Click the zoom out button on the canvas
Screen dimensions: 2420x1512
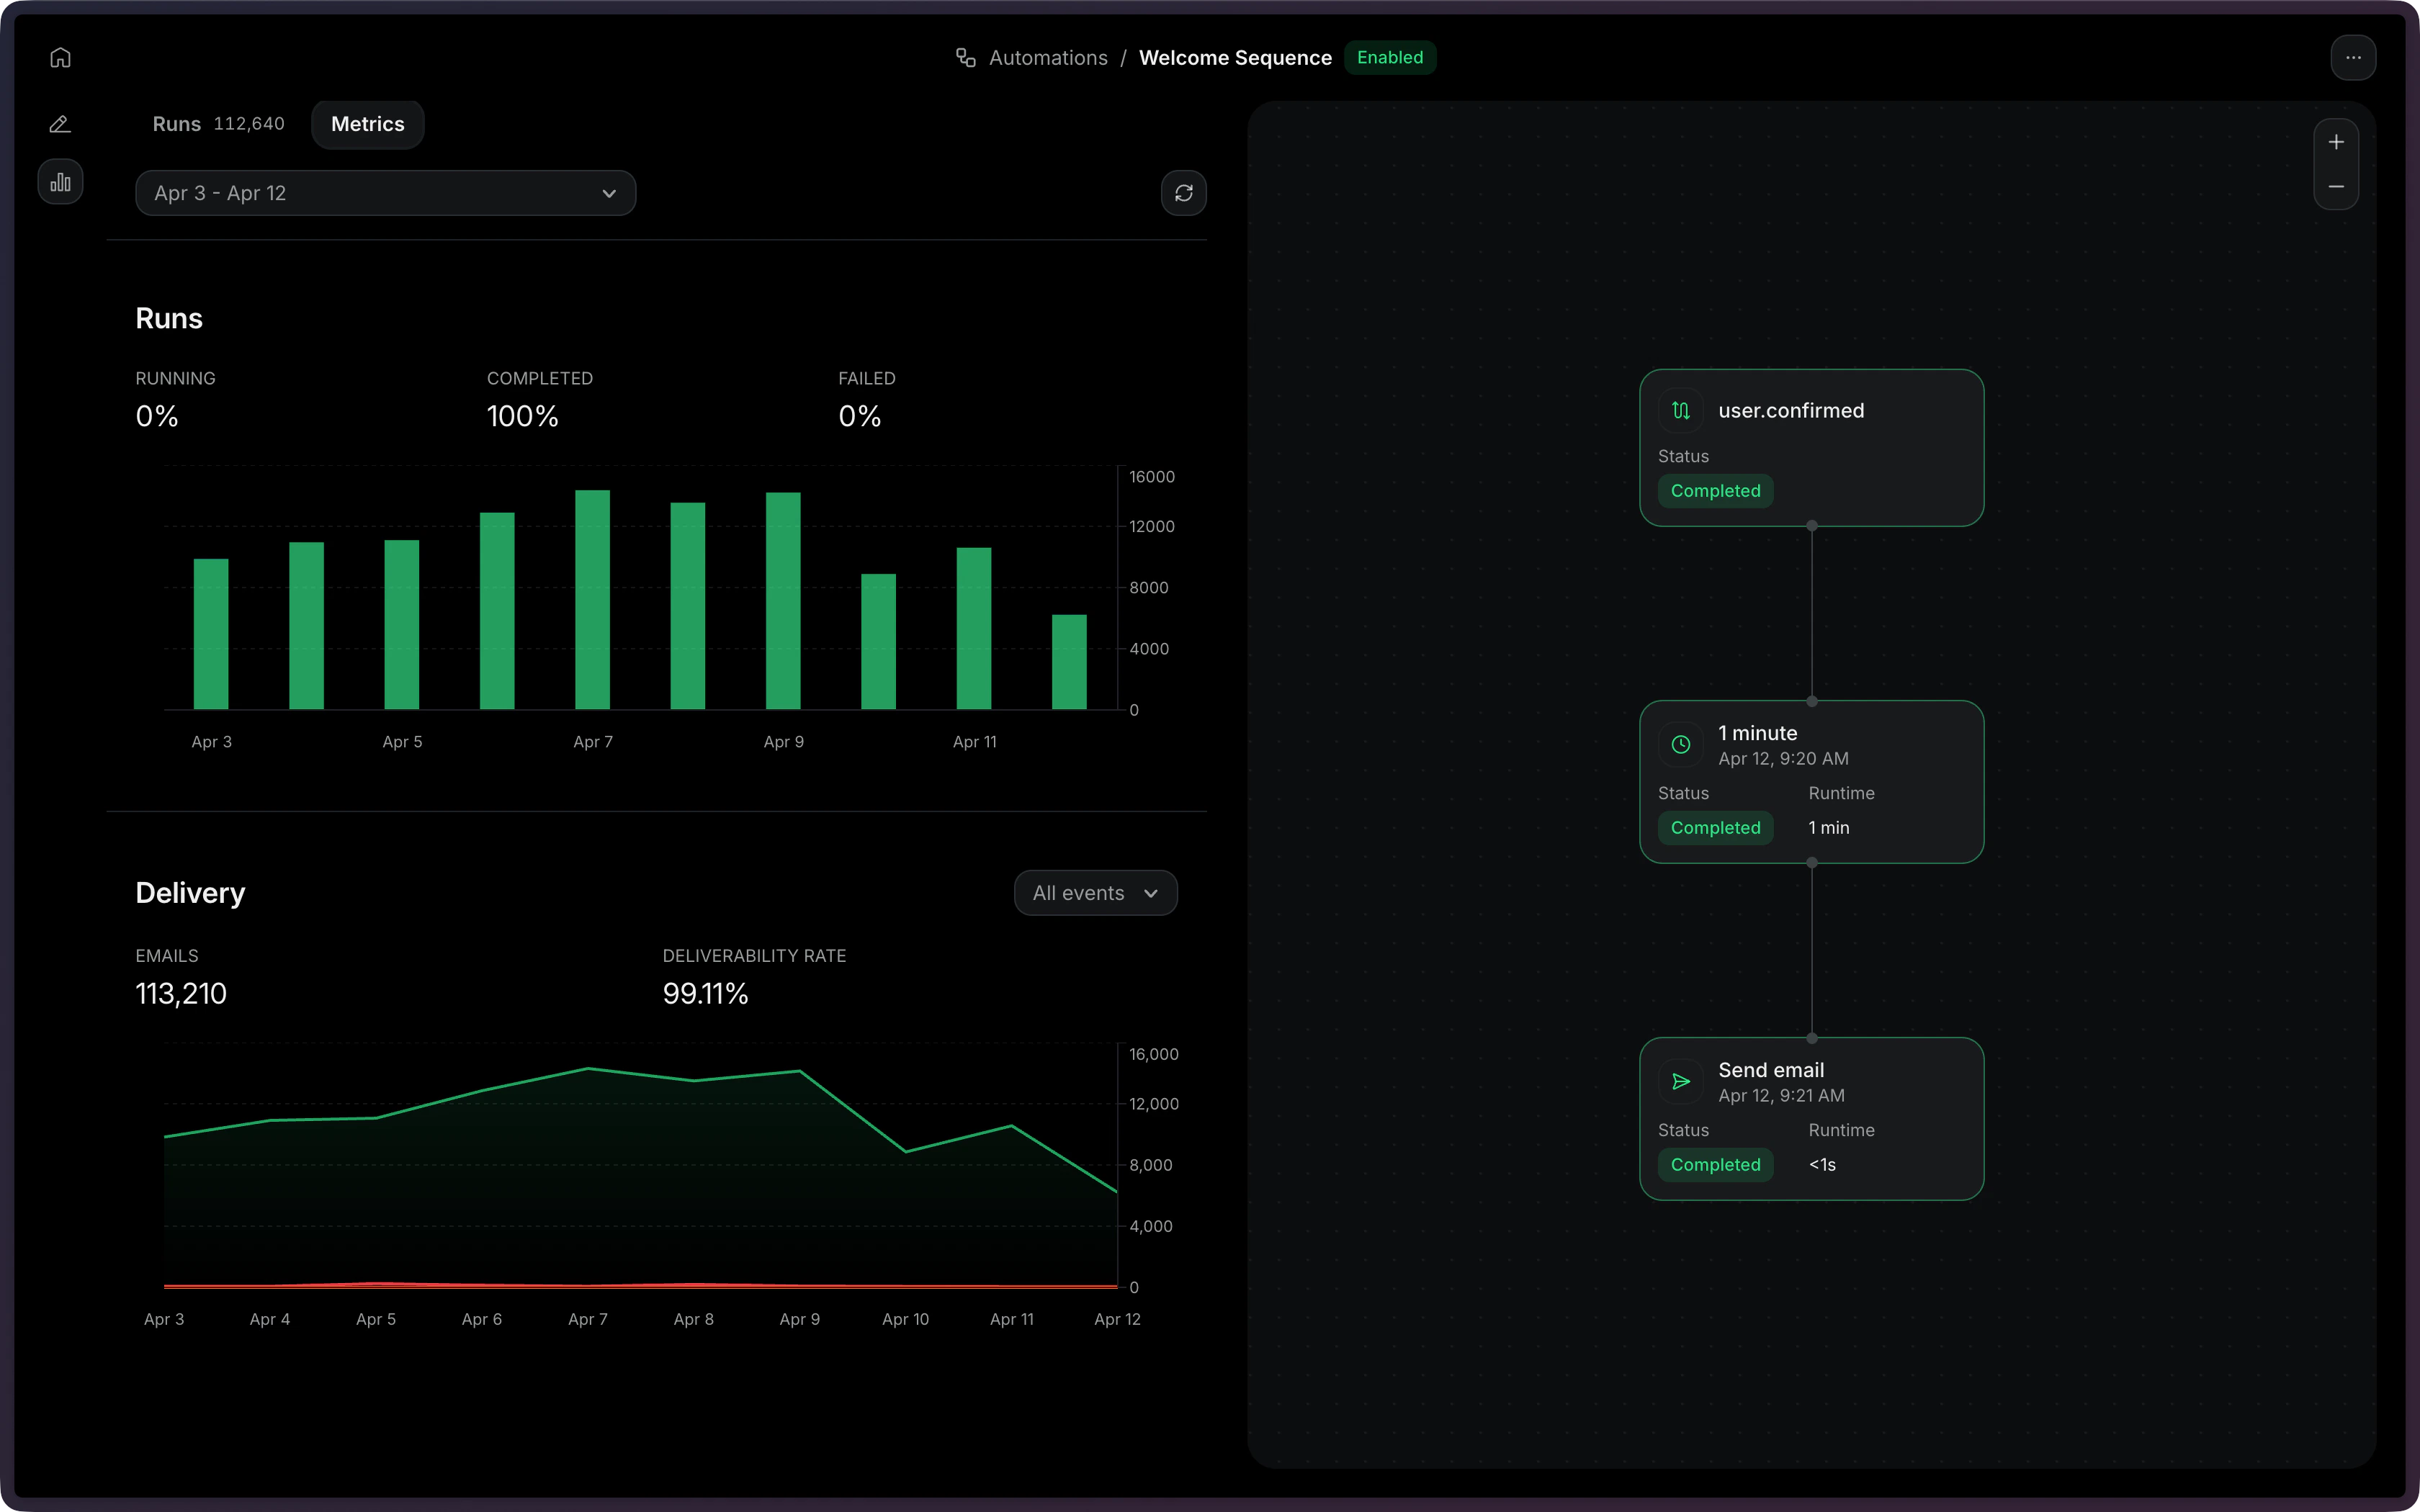coord(2335,186)
